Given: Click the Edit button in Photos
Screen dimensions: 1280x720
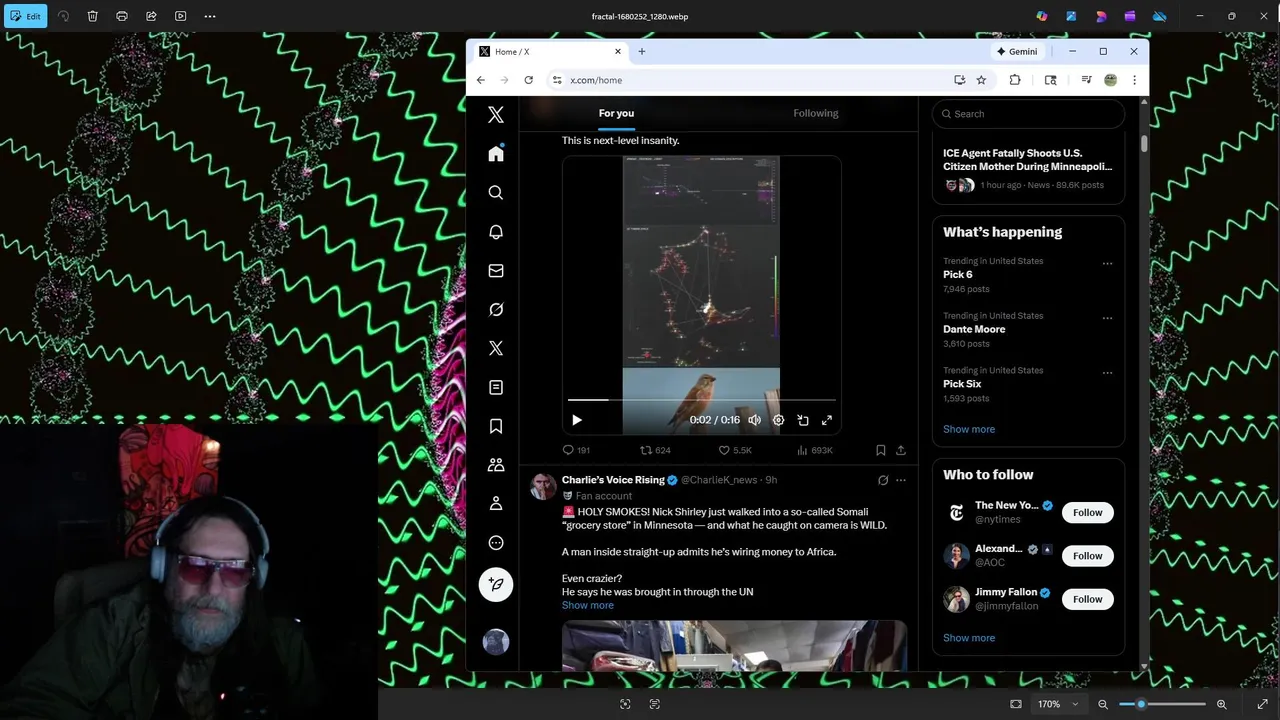Looking at the screenshot, I should [x=25, y=16].
